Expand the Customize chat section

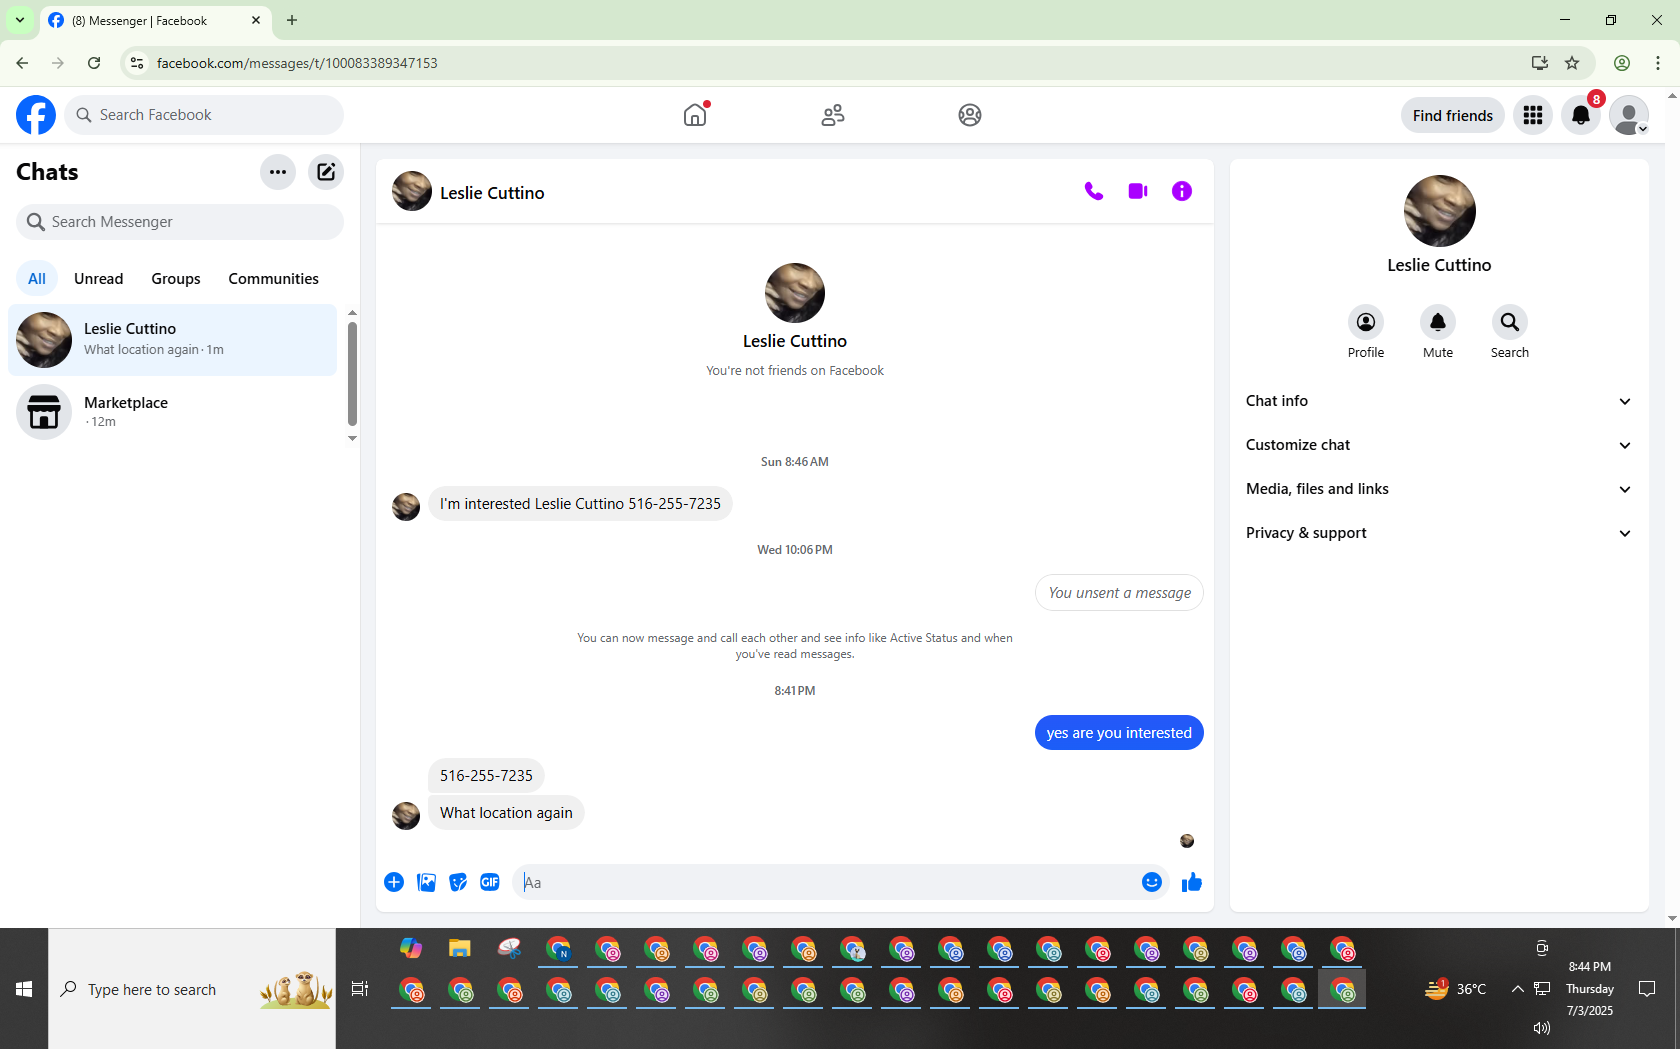pos(1439,445)
